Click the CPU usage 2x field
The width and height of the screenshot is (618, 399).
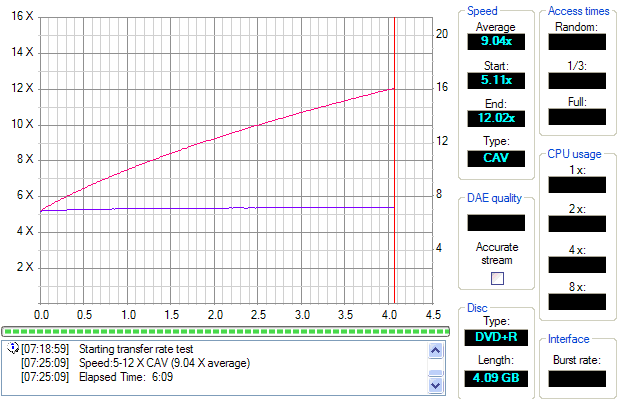pyautogui.click(x=577, y=224)
